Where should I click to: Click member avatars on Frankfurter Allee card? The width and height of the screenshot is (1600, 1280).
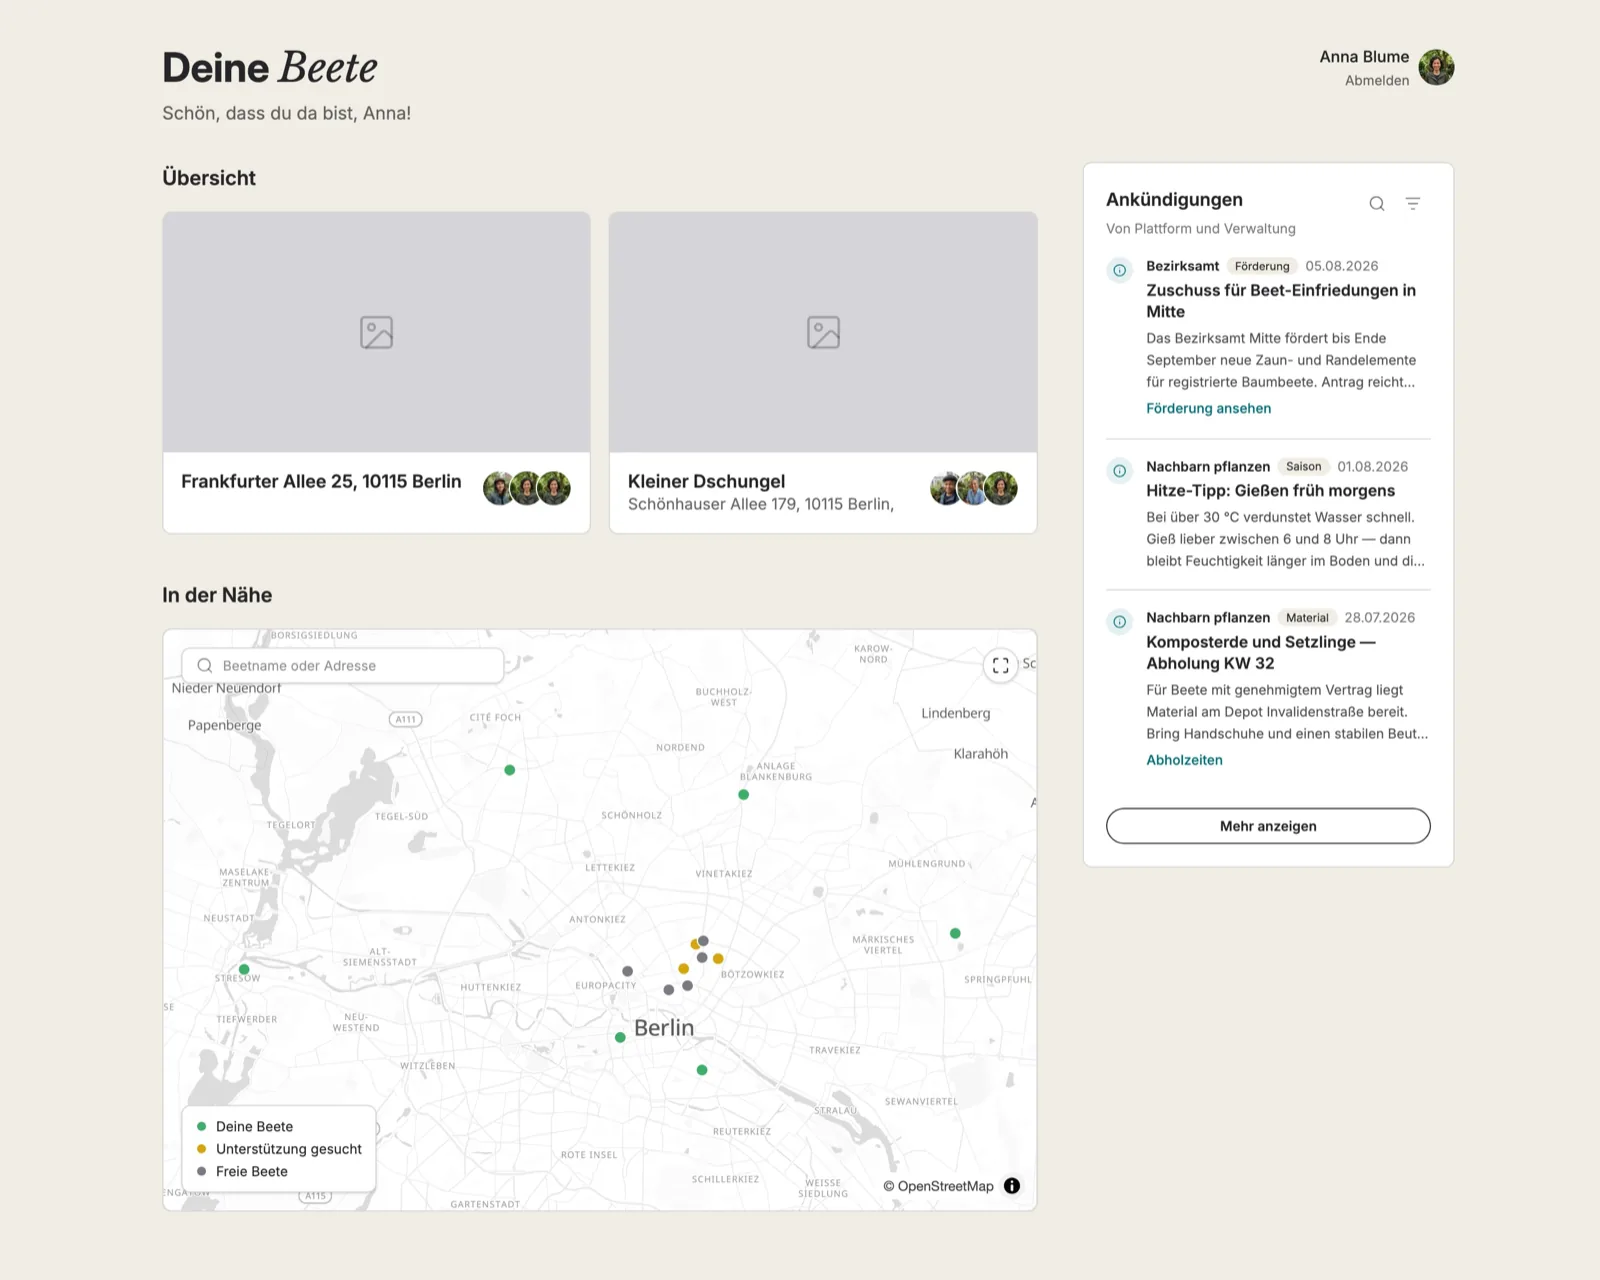527,488
